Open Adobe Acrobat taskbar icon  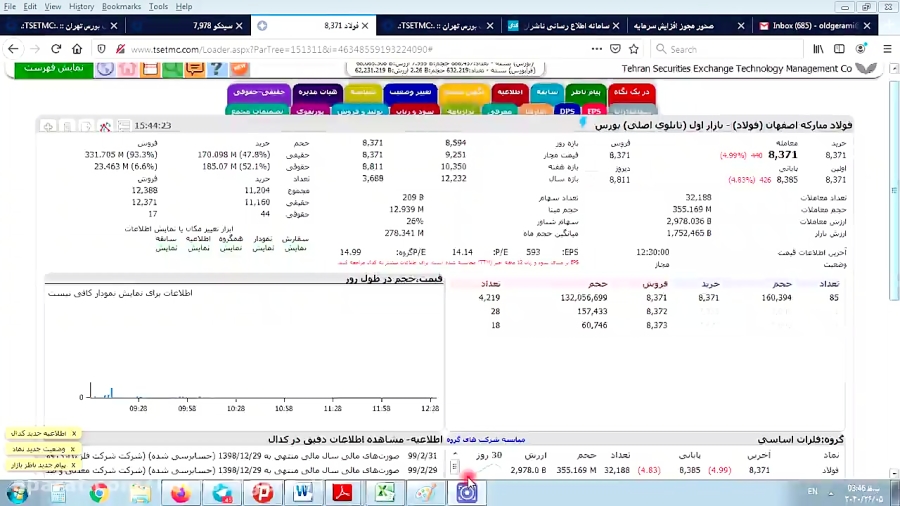pyautogui.click(x=343, y=492)
